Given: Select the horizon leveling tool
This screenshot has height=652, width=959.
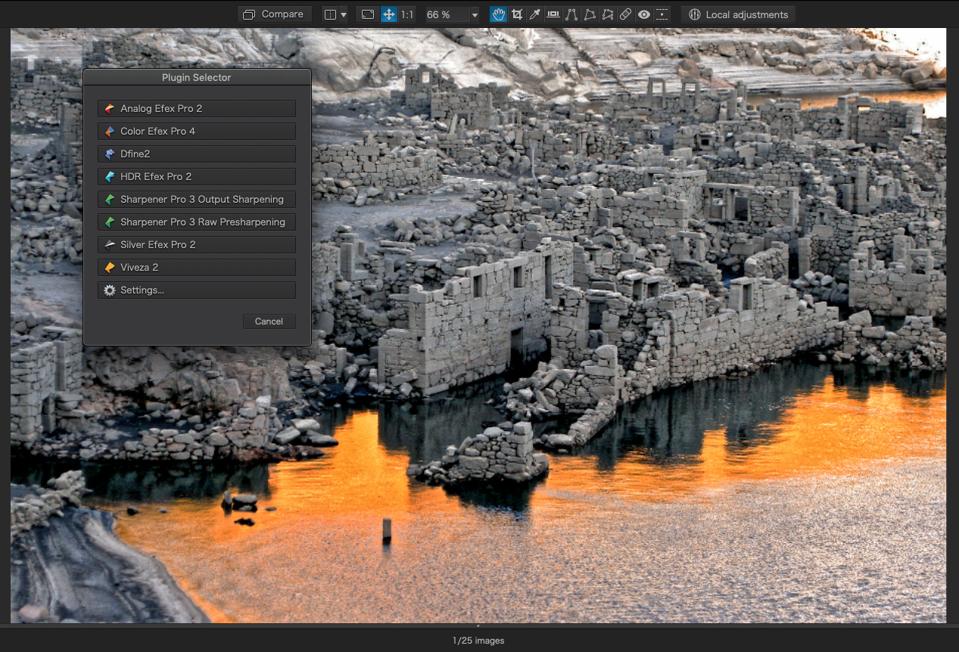Looking at the screenshot, I should tap(553, 15).
